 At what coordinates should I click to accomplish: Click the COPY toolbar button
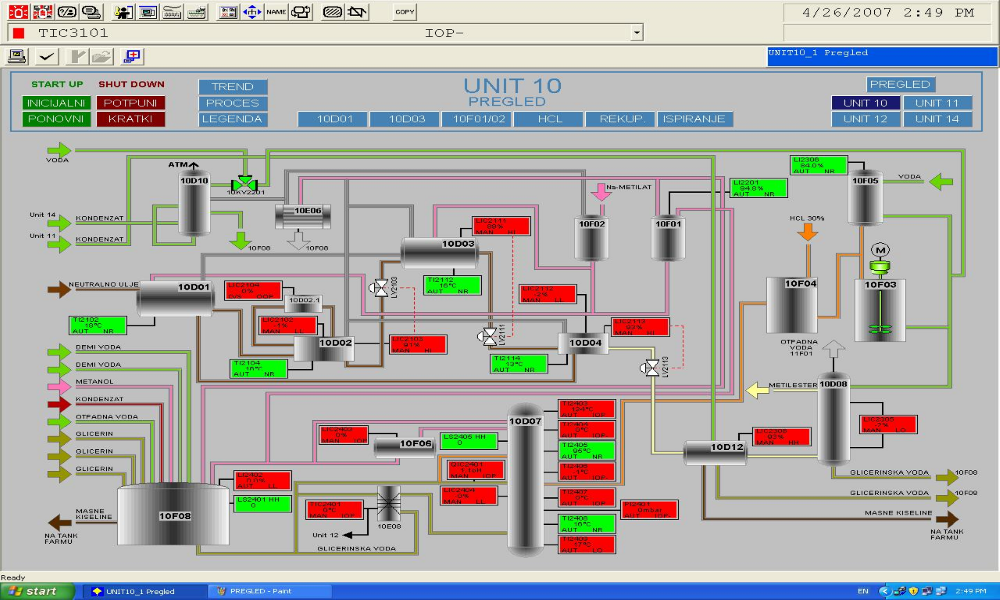point(404,12)
